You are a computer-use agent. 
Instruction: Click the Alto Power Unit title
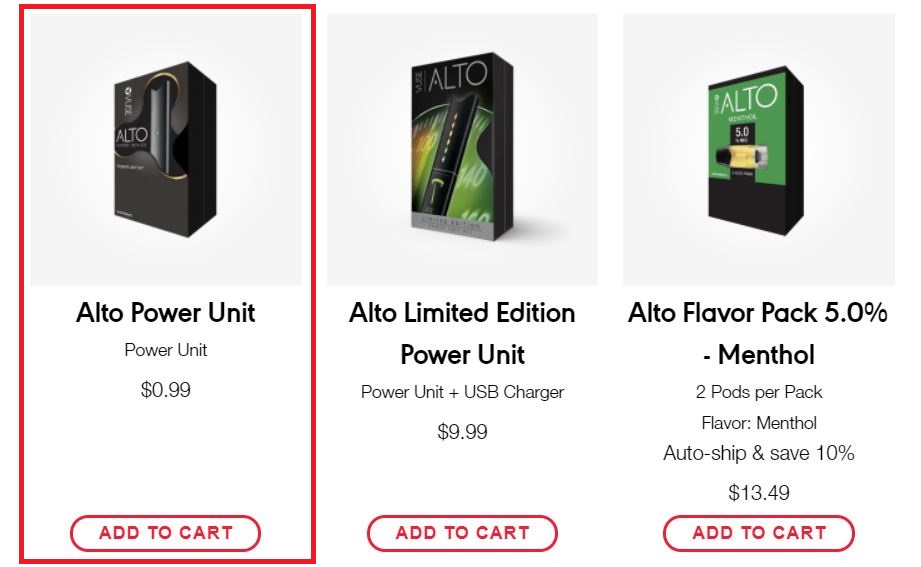click(166, 313)
